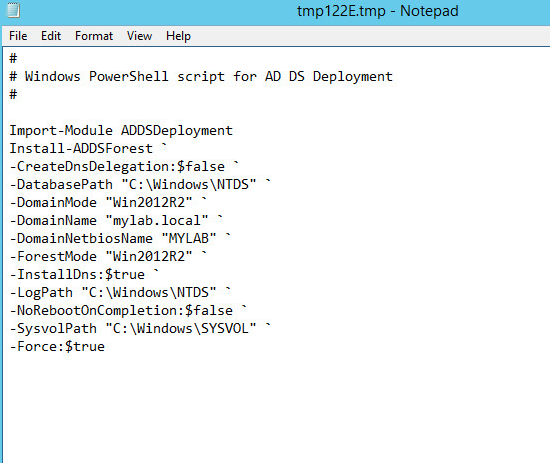The width and height of the screenshot is (550, 463).
Task: Click on the -SysvolPath "C:\Windows\SYSVOL" line
Action: coord(140,328)
